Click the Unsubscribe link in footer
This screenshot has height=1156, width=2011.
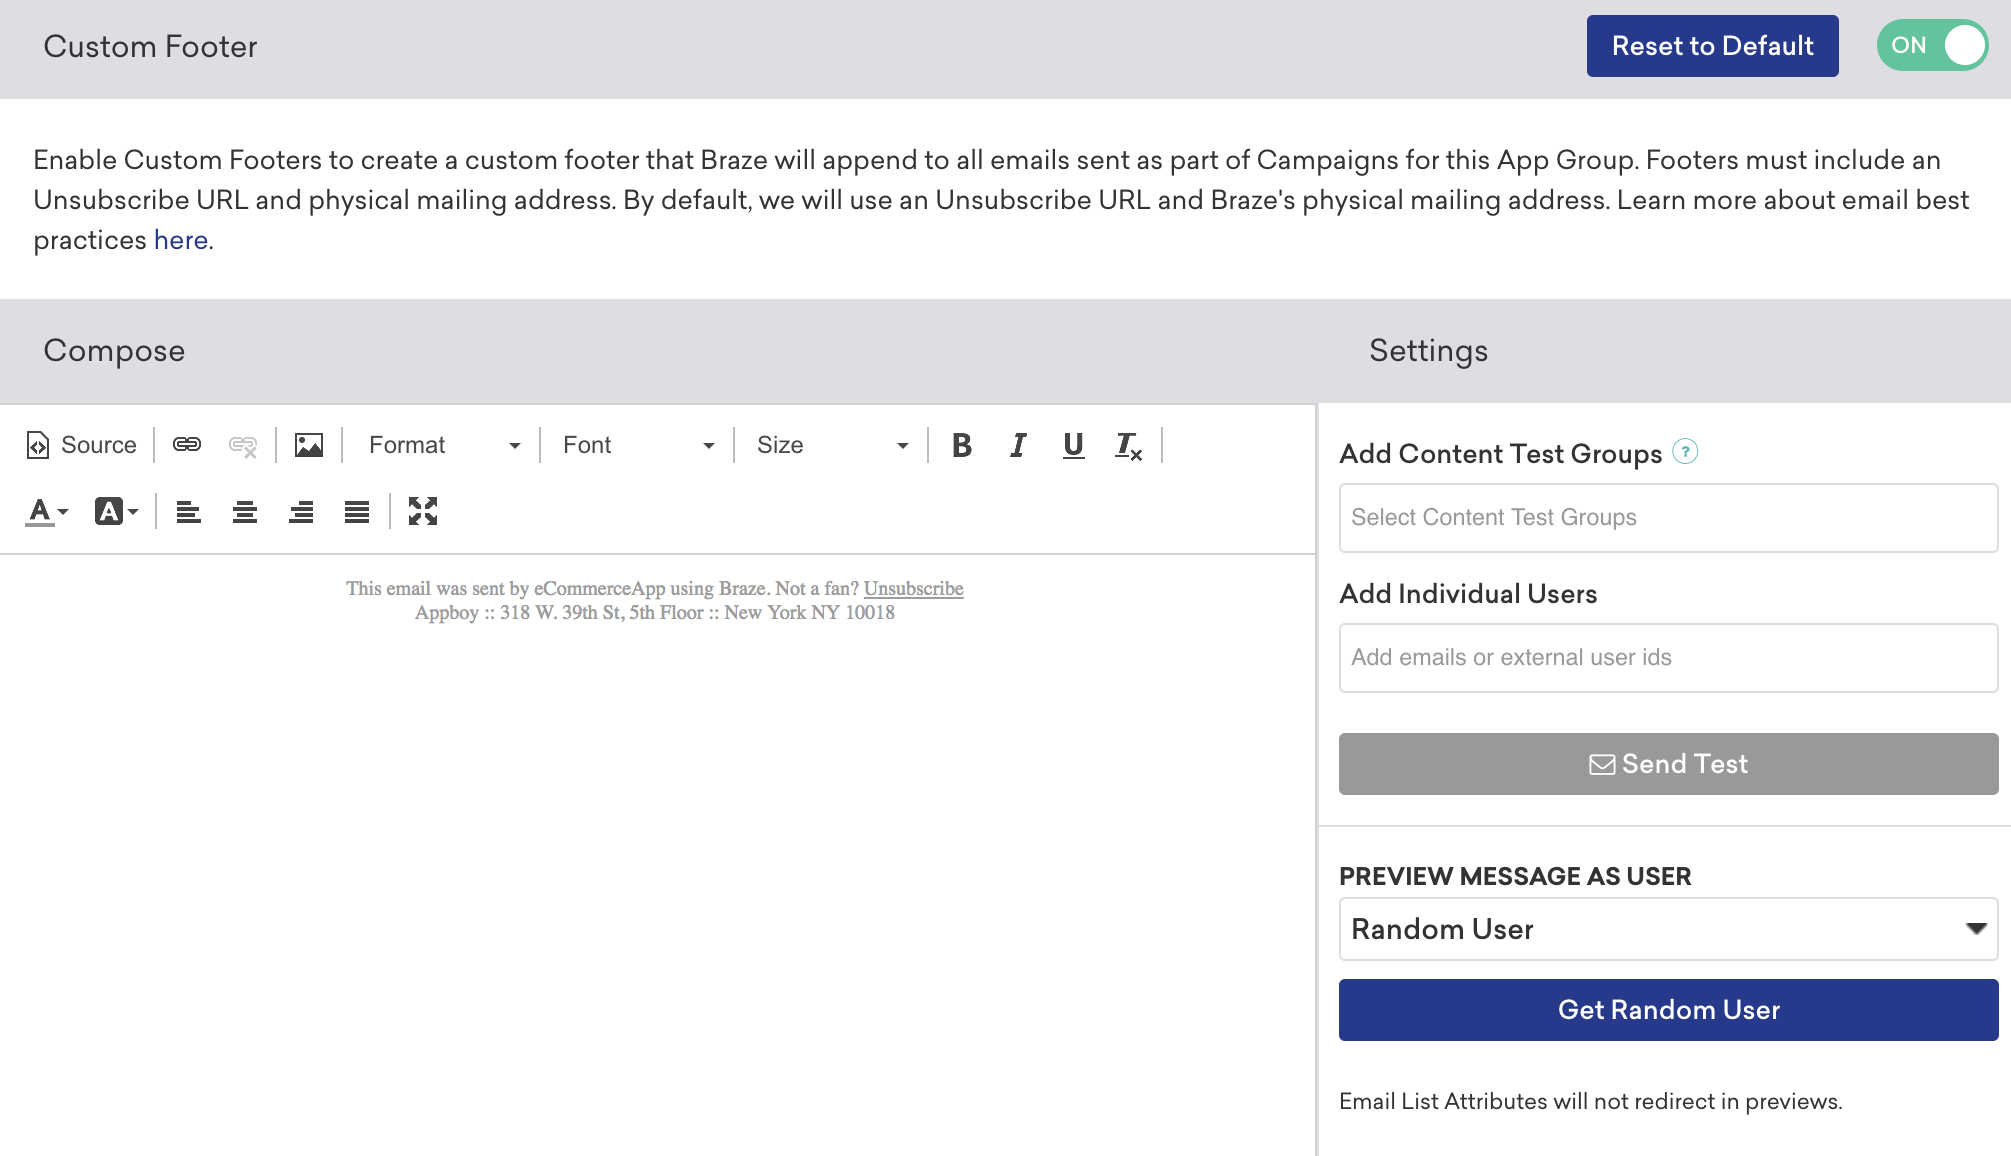(x=913, y=590)
